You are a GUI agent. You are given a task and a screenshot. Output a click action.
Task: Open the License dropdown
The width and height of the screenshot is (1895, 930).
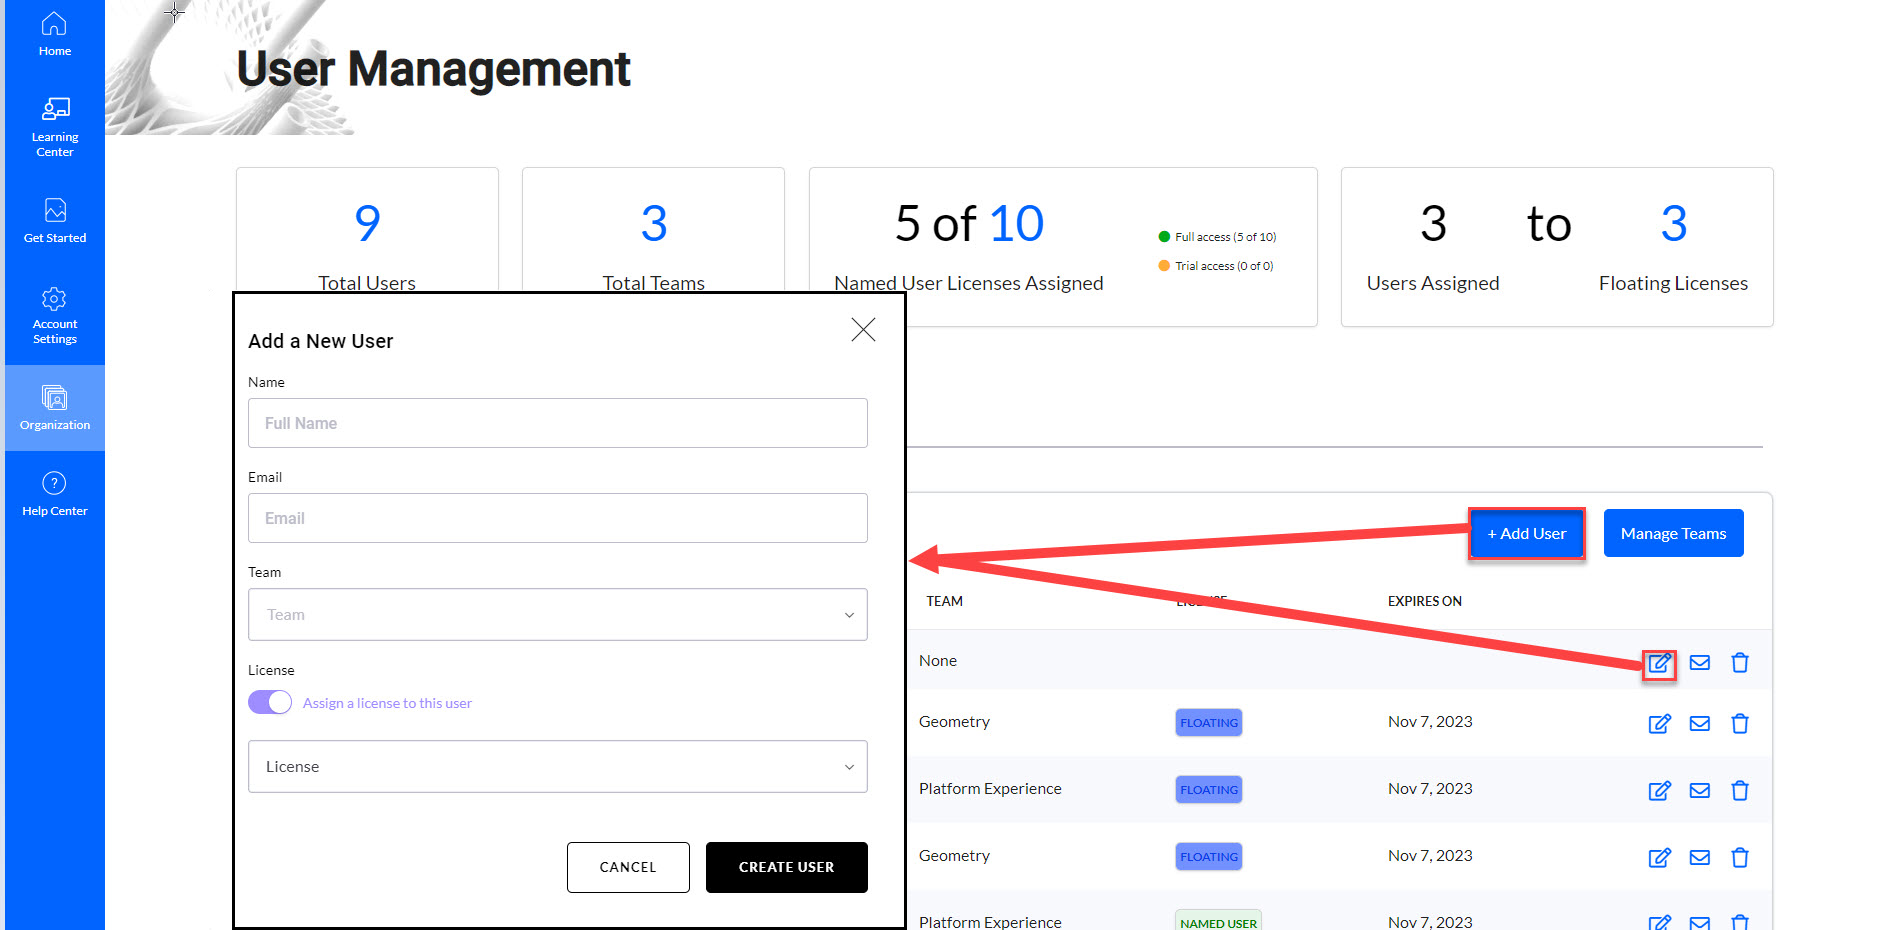click(x=558, y=766)
